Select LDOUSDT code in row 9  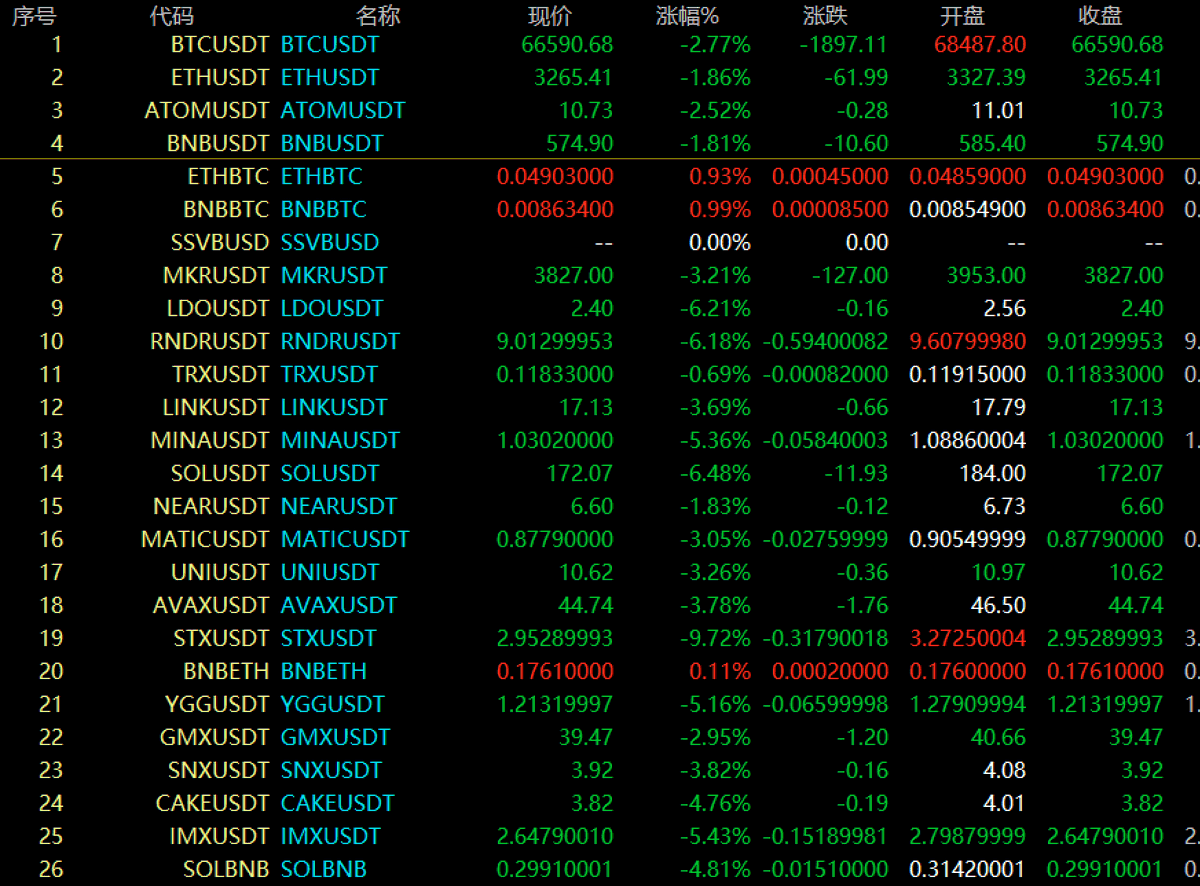pos(220,308)
